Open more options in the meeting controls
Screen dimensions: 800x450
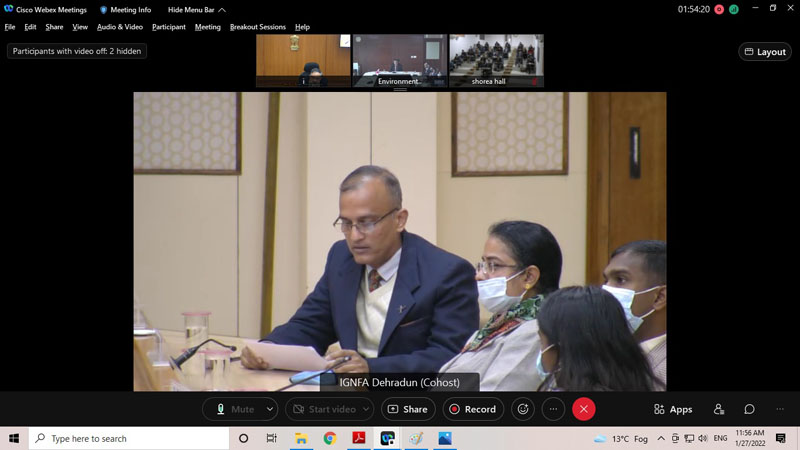(x=553, y=409)
